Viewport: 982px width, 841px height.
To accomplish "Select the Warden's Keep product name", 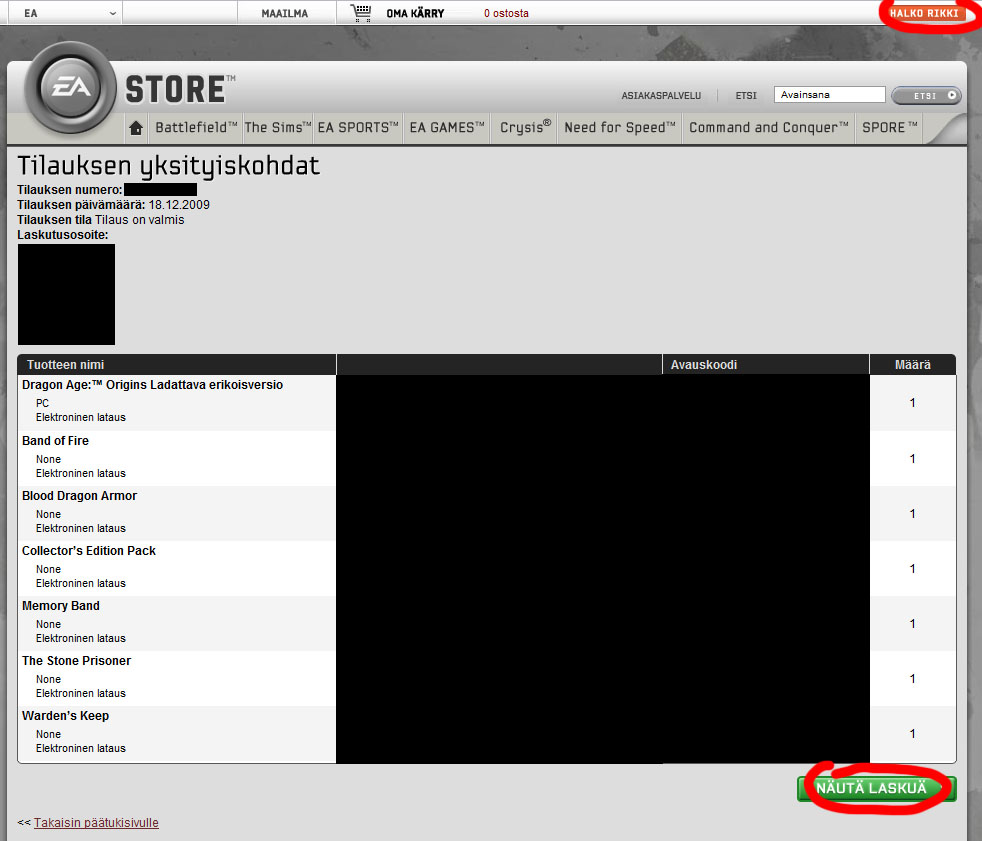I will [x=65, y=716].
